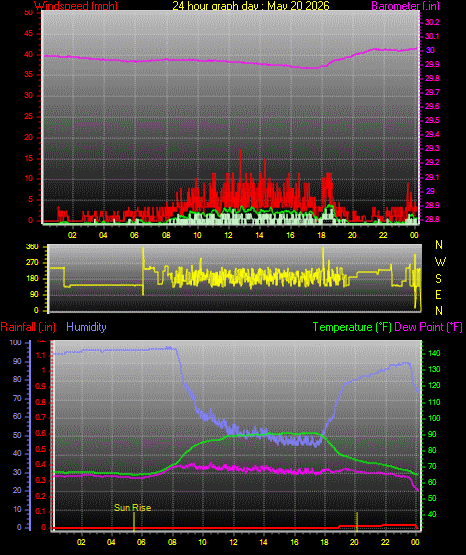Click hour 18 on the wind graph axis

click(322, 235)
